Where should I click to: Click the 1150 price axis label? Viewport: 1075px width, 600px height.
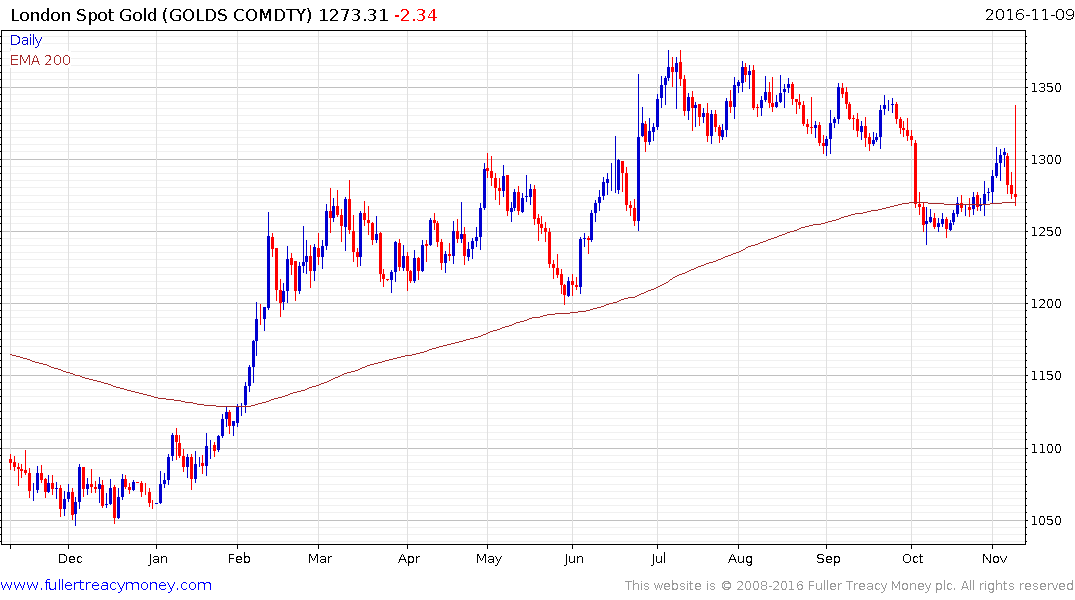[1046, 376]
